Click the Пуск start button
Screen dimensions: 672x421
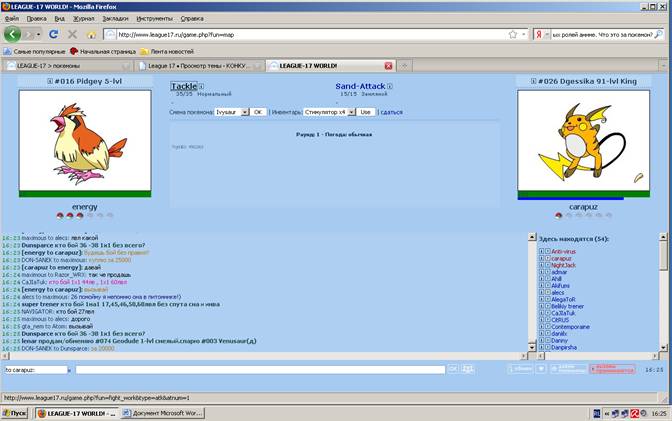coord(15,413)
